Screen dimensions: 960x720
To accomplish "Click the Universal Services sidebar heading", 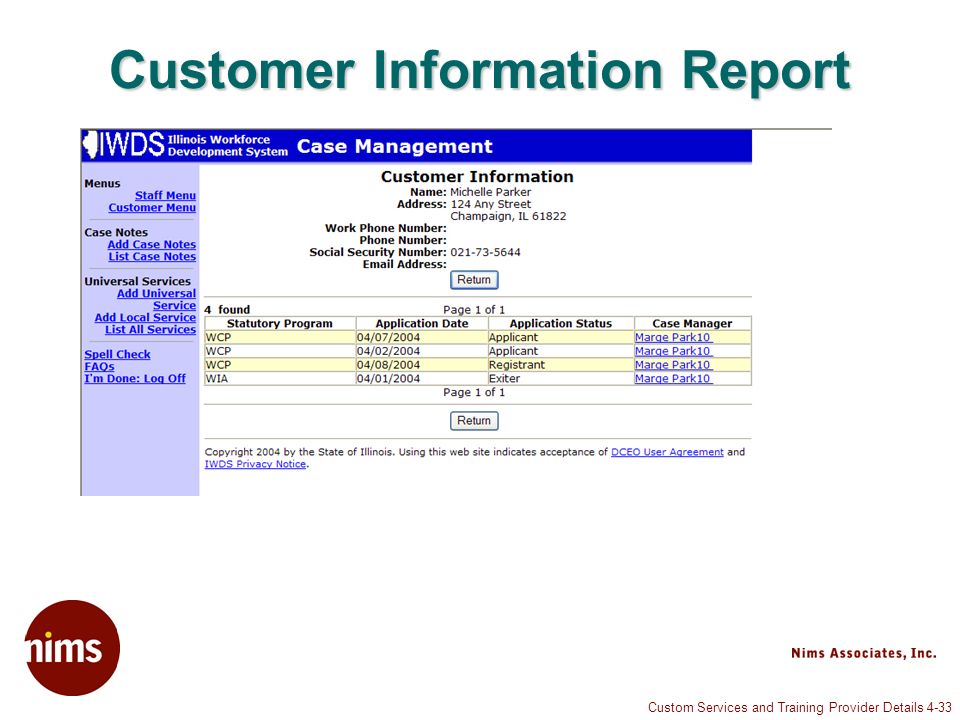I will [138, 281].
